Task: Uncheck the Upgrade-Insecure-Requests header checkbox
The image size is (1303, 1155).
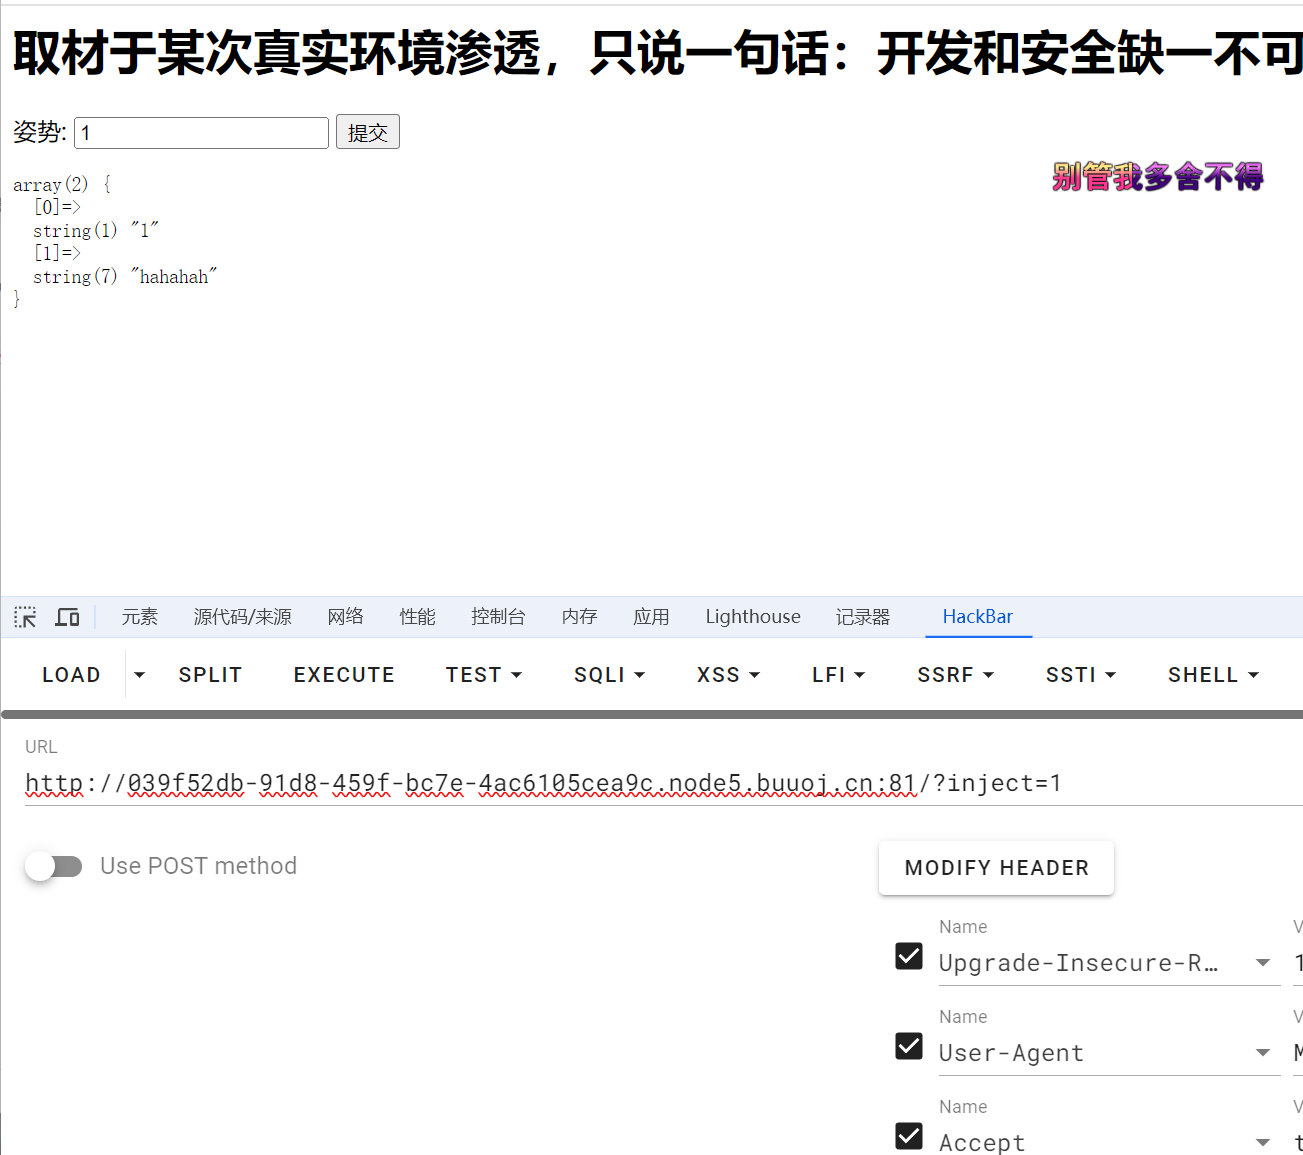Action: pyautogui.click(x=909, y=956)
